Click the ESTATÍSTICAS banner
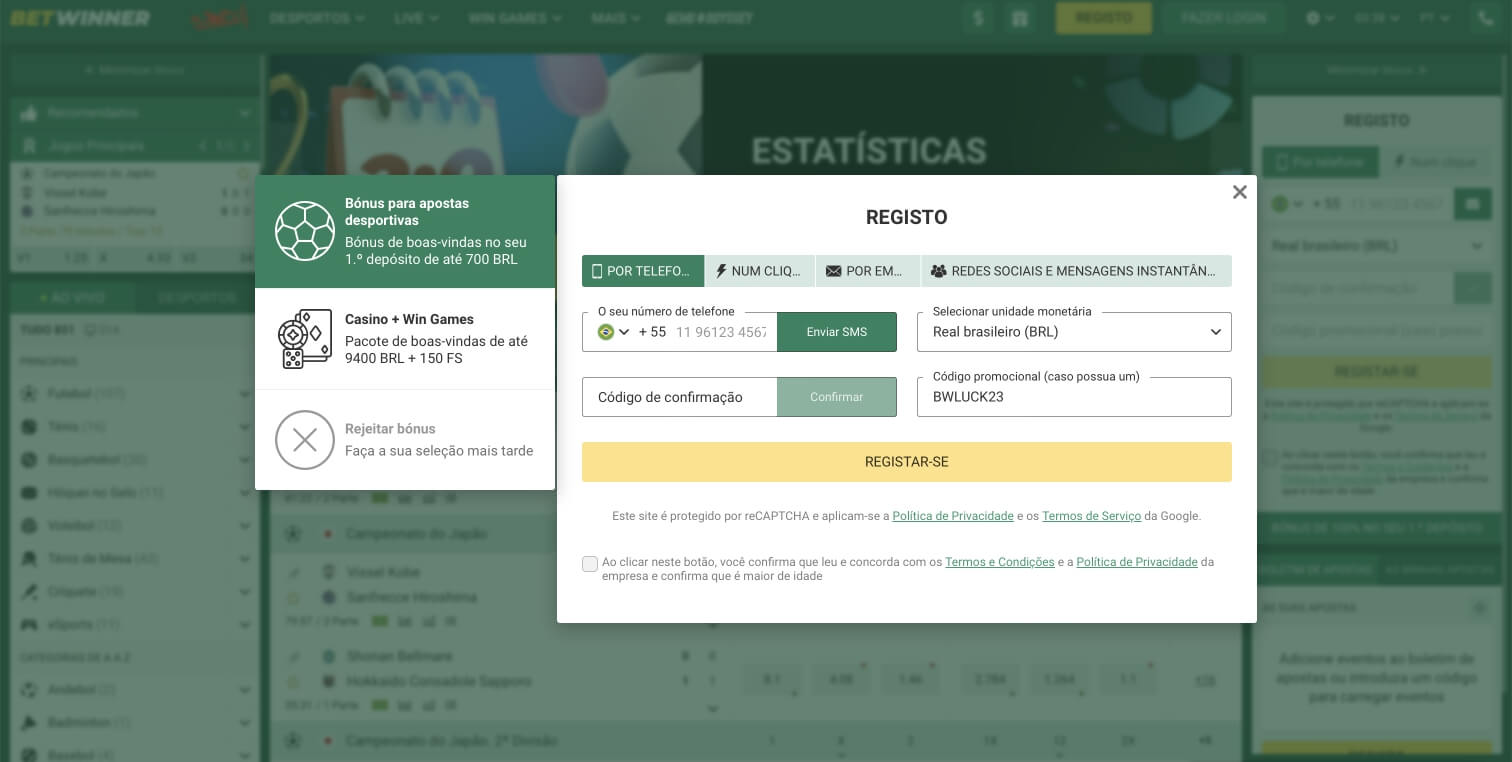This screenshot has height=762, width=1512. click(869, 152)
